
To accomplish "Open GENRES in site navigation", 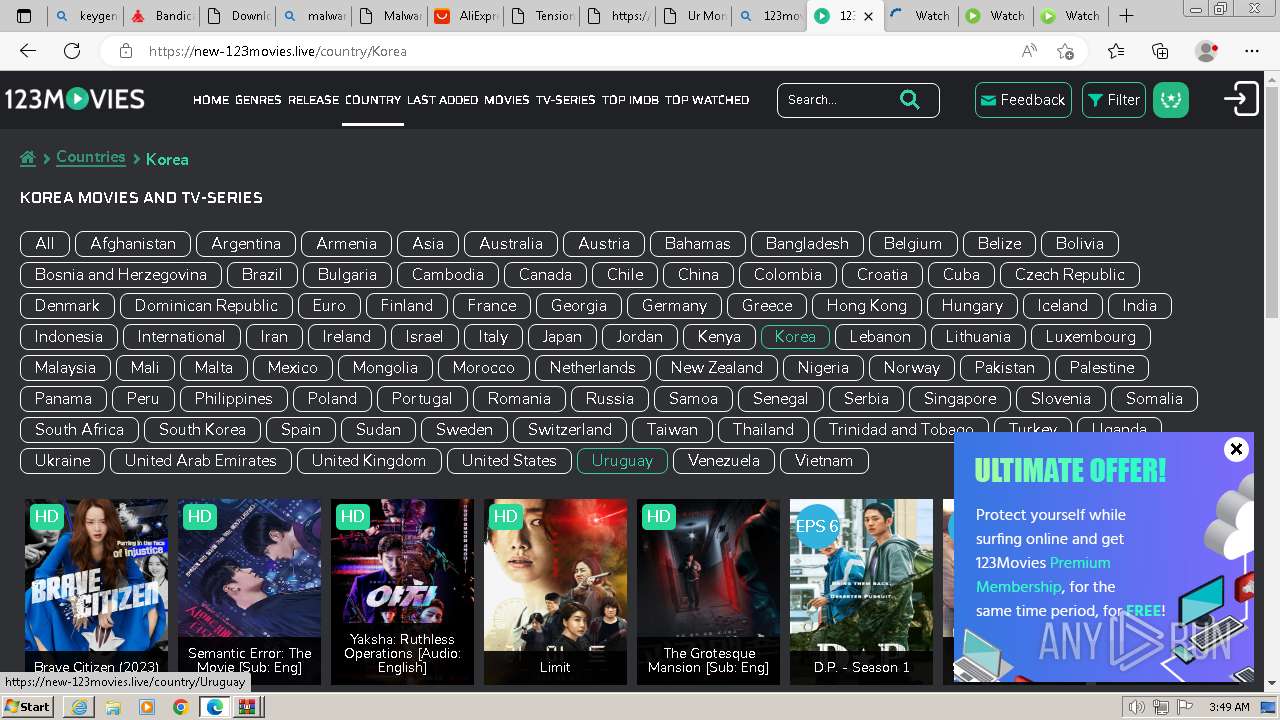I will [x=258, y=100].
